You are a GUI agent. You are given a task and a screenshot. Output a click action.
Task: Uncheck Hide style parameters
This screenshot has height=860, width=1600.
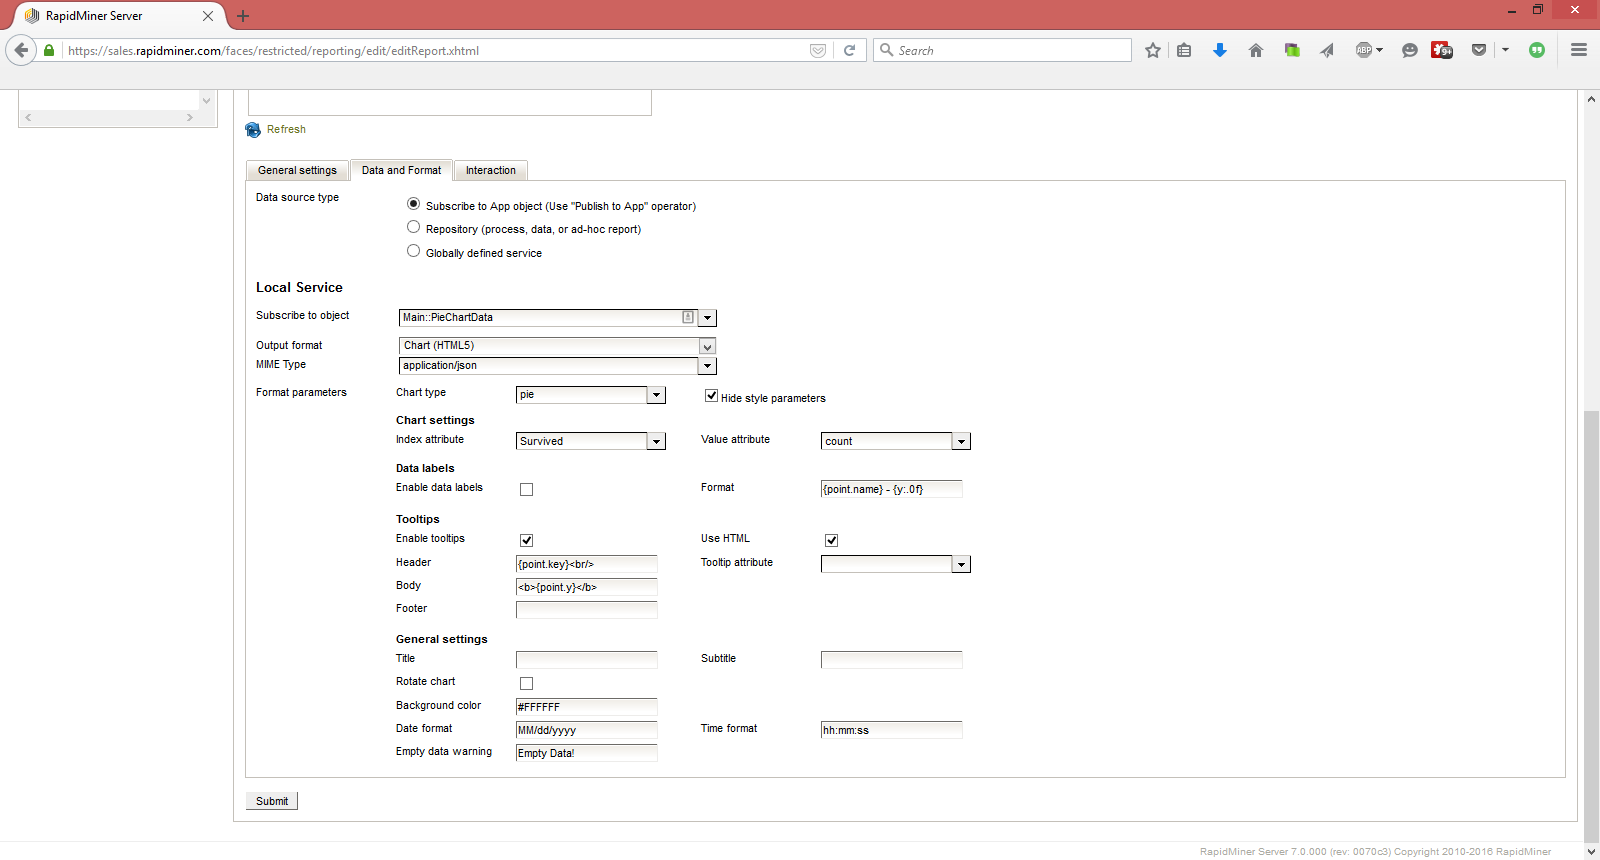[711, 396]
